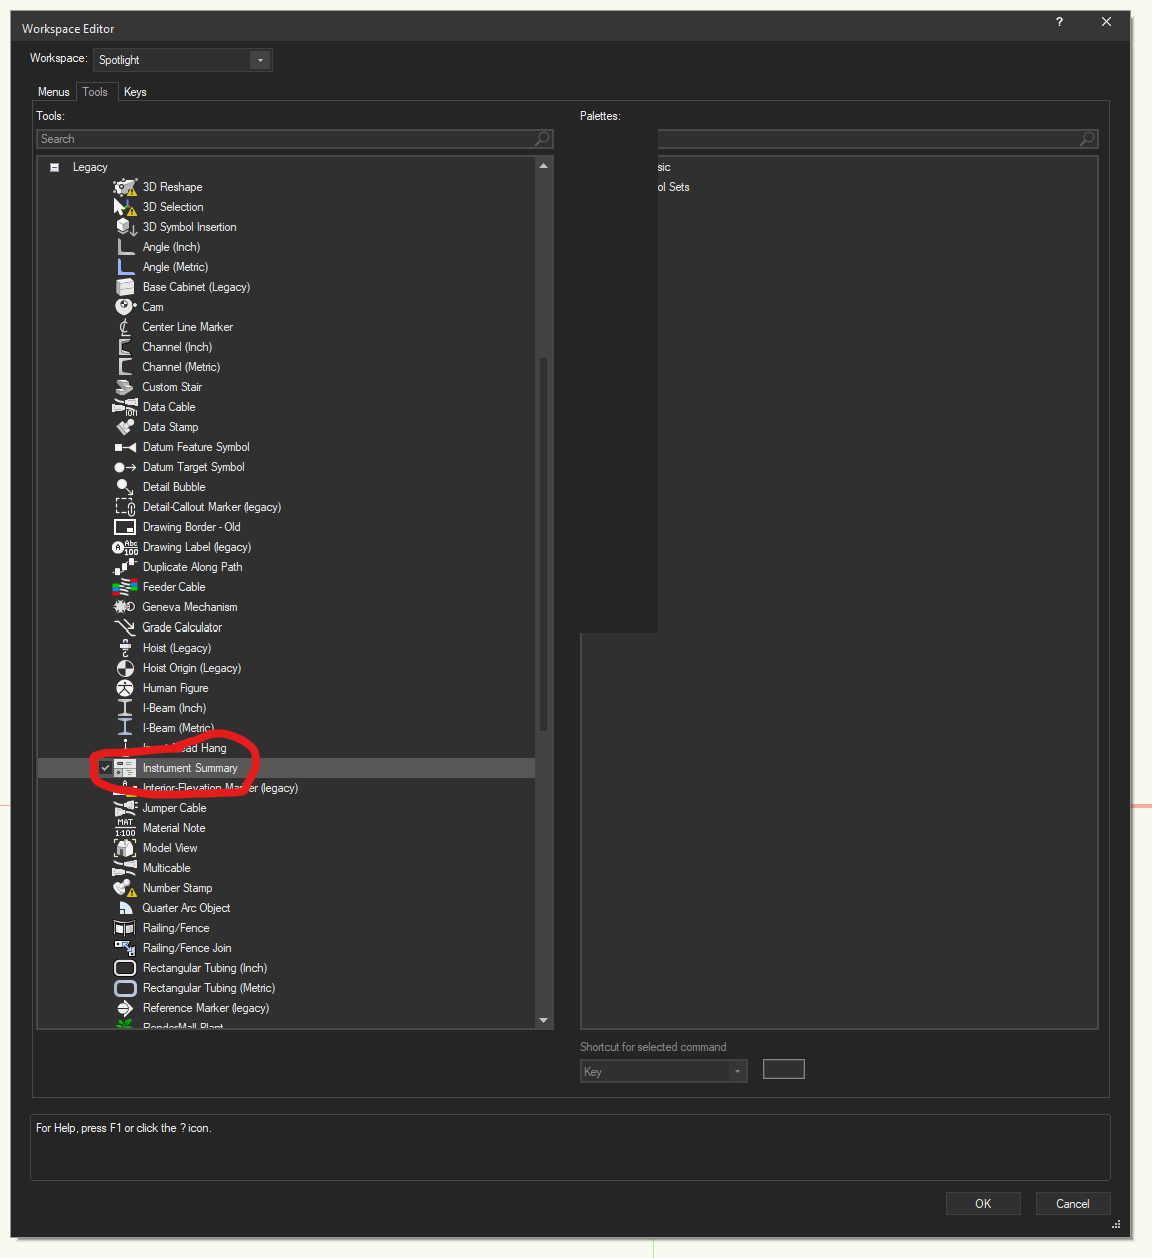Select the Data Cable tool icon
The height and width of the screenshot is (1258, 1152).
[x=125, y=407]
